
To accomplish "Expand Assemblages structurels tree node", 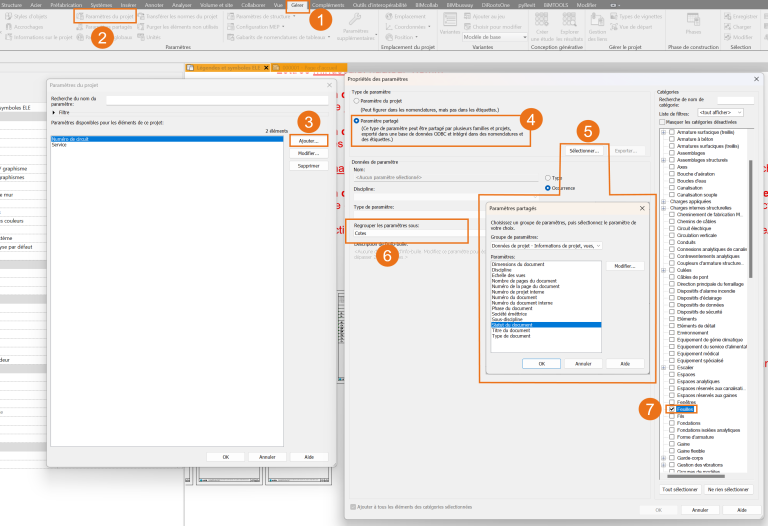I will 664,160.
